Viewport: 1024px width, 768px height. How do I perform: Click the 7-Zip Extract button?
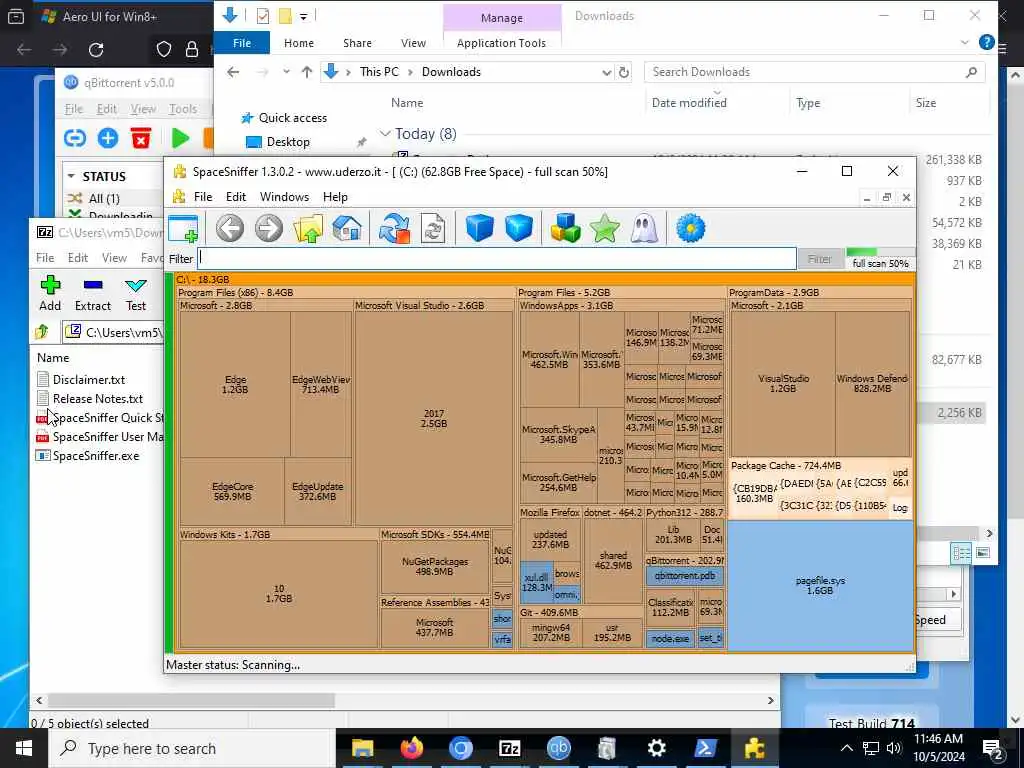[93, 293]
